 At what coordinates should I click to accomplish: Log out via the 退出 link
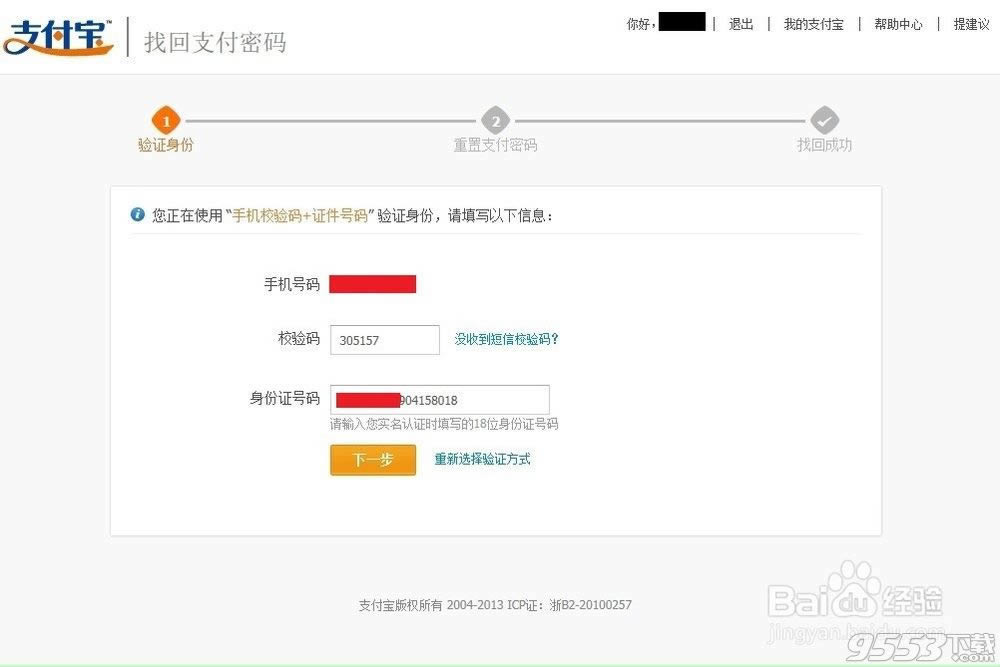pos(741,24)
